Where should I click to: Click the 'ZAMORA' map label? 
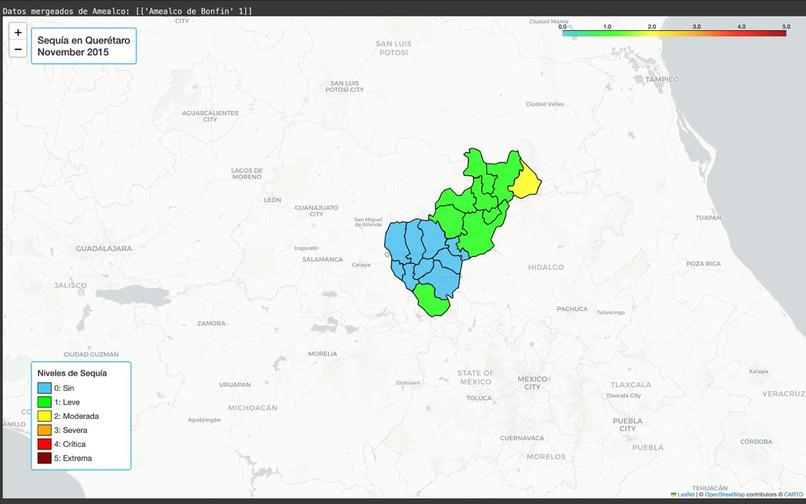tap(211, 323)
